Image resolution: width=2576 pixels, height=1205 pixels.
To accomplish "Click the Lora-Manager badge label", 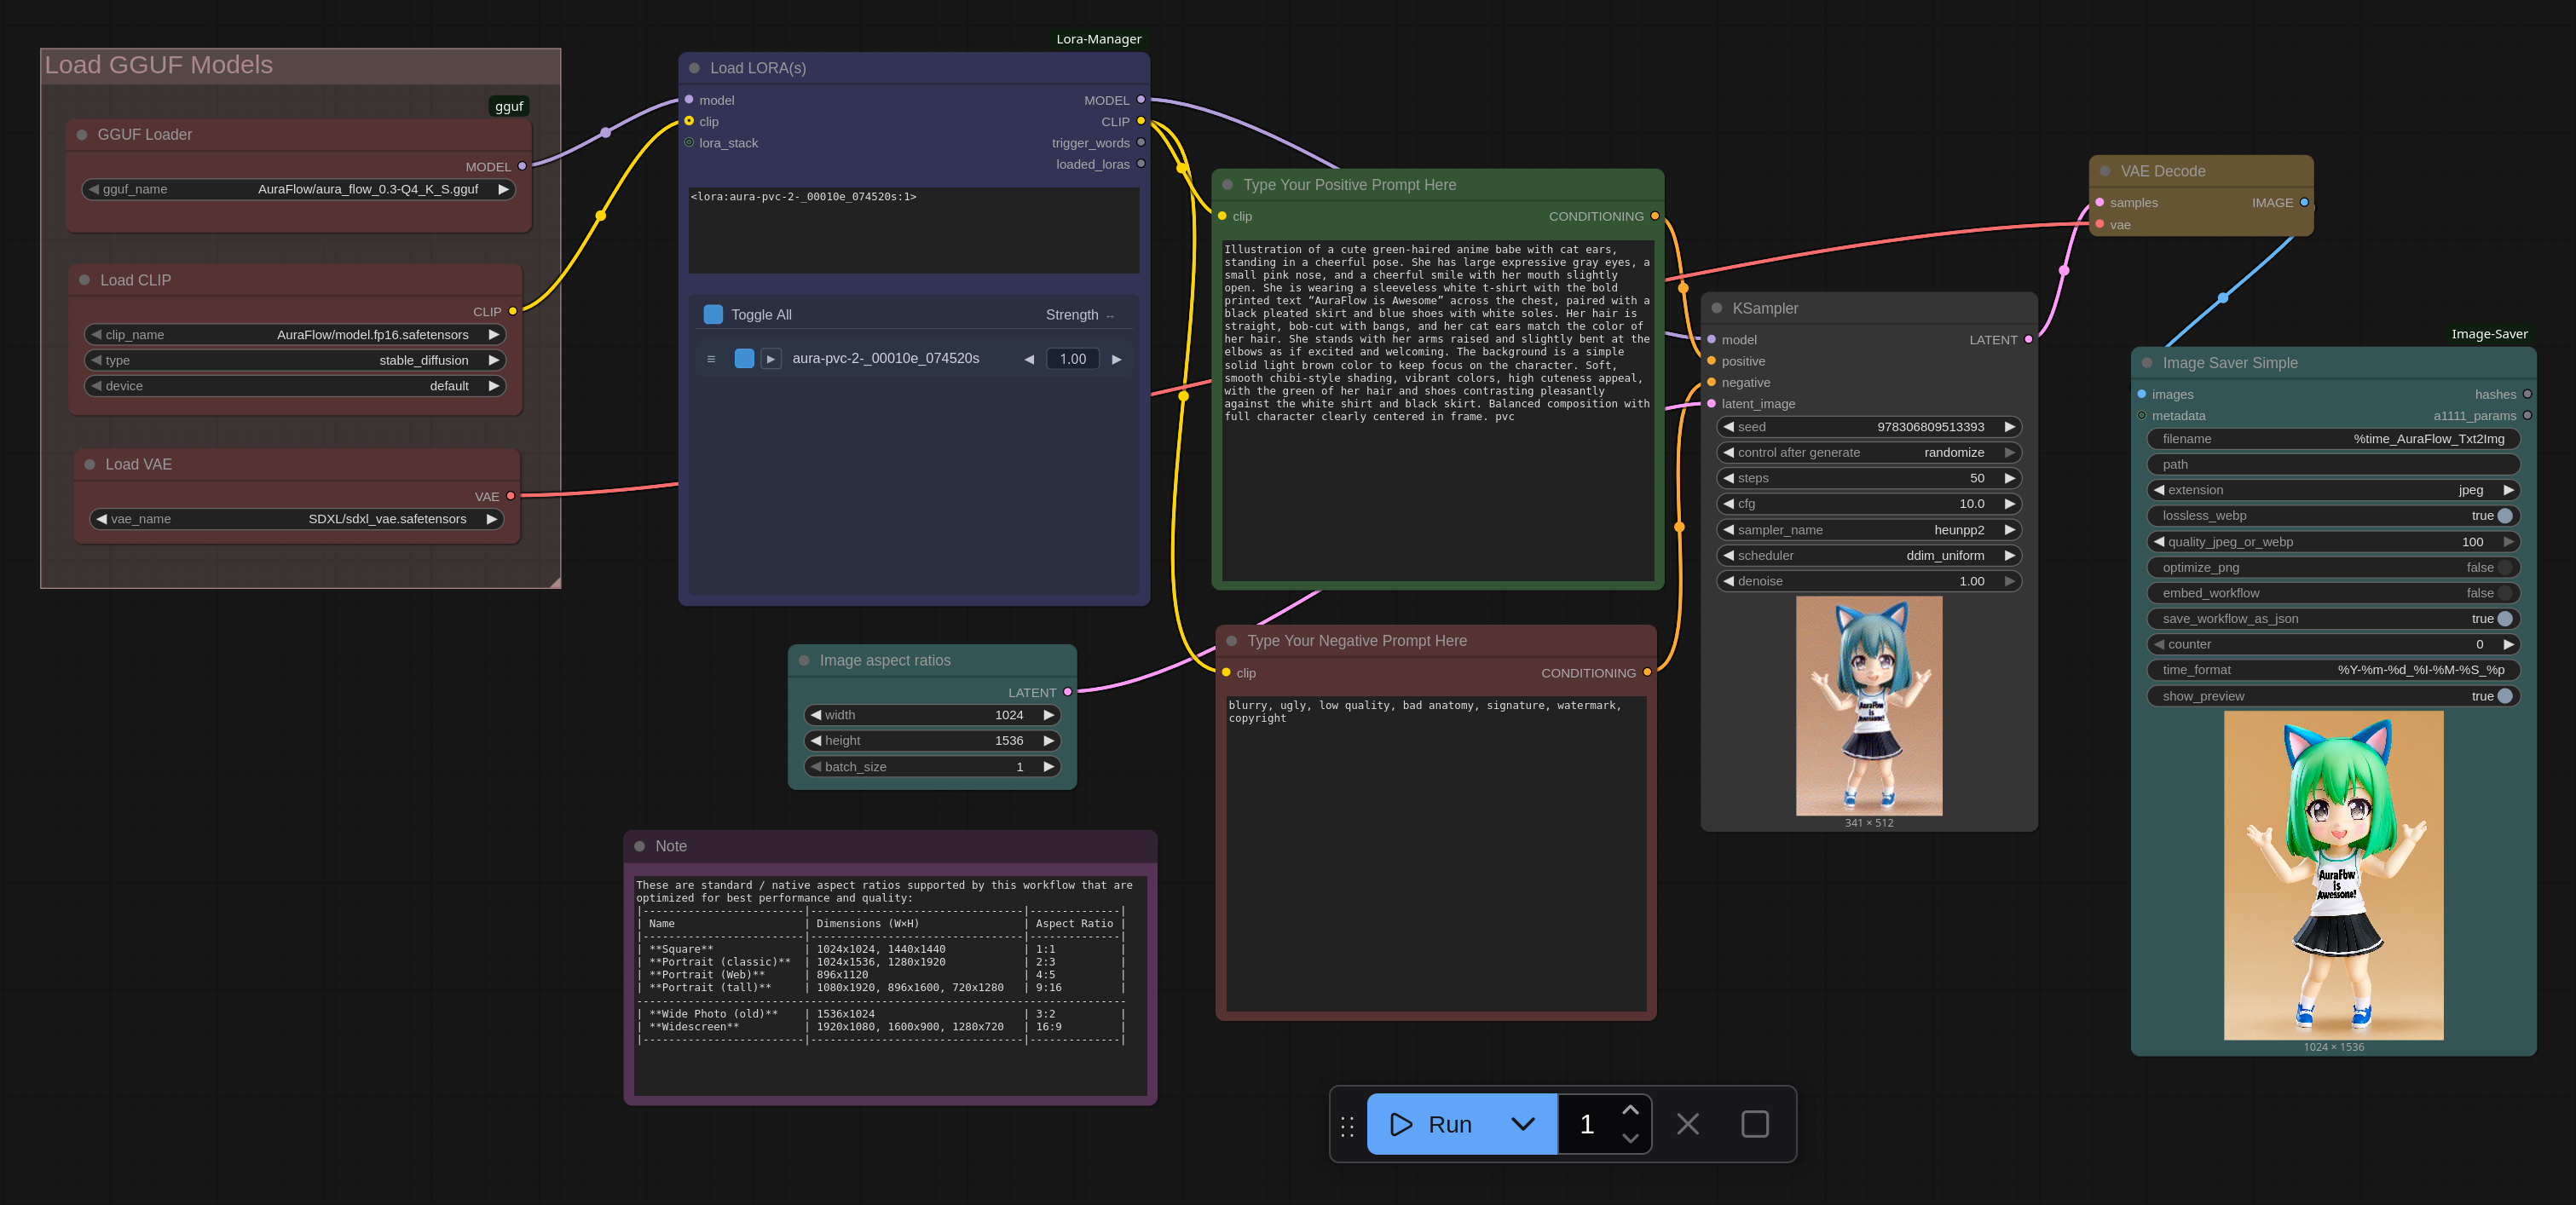I will (1098, 39).
